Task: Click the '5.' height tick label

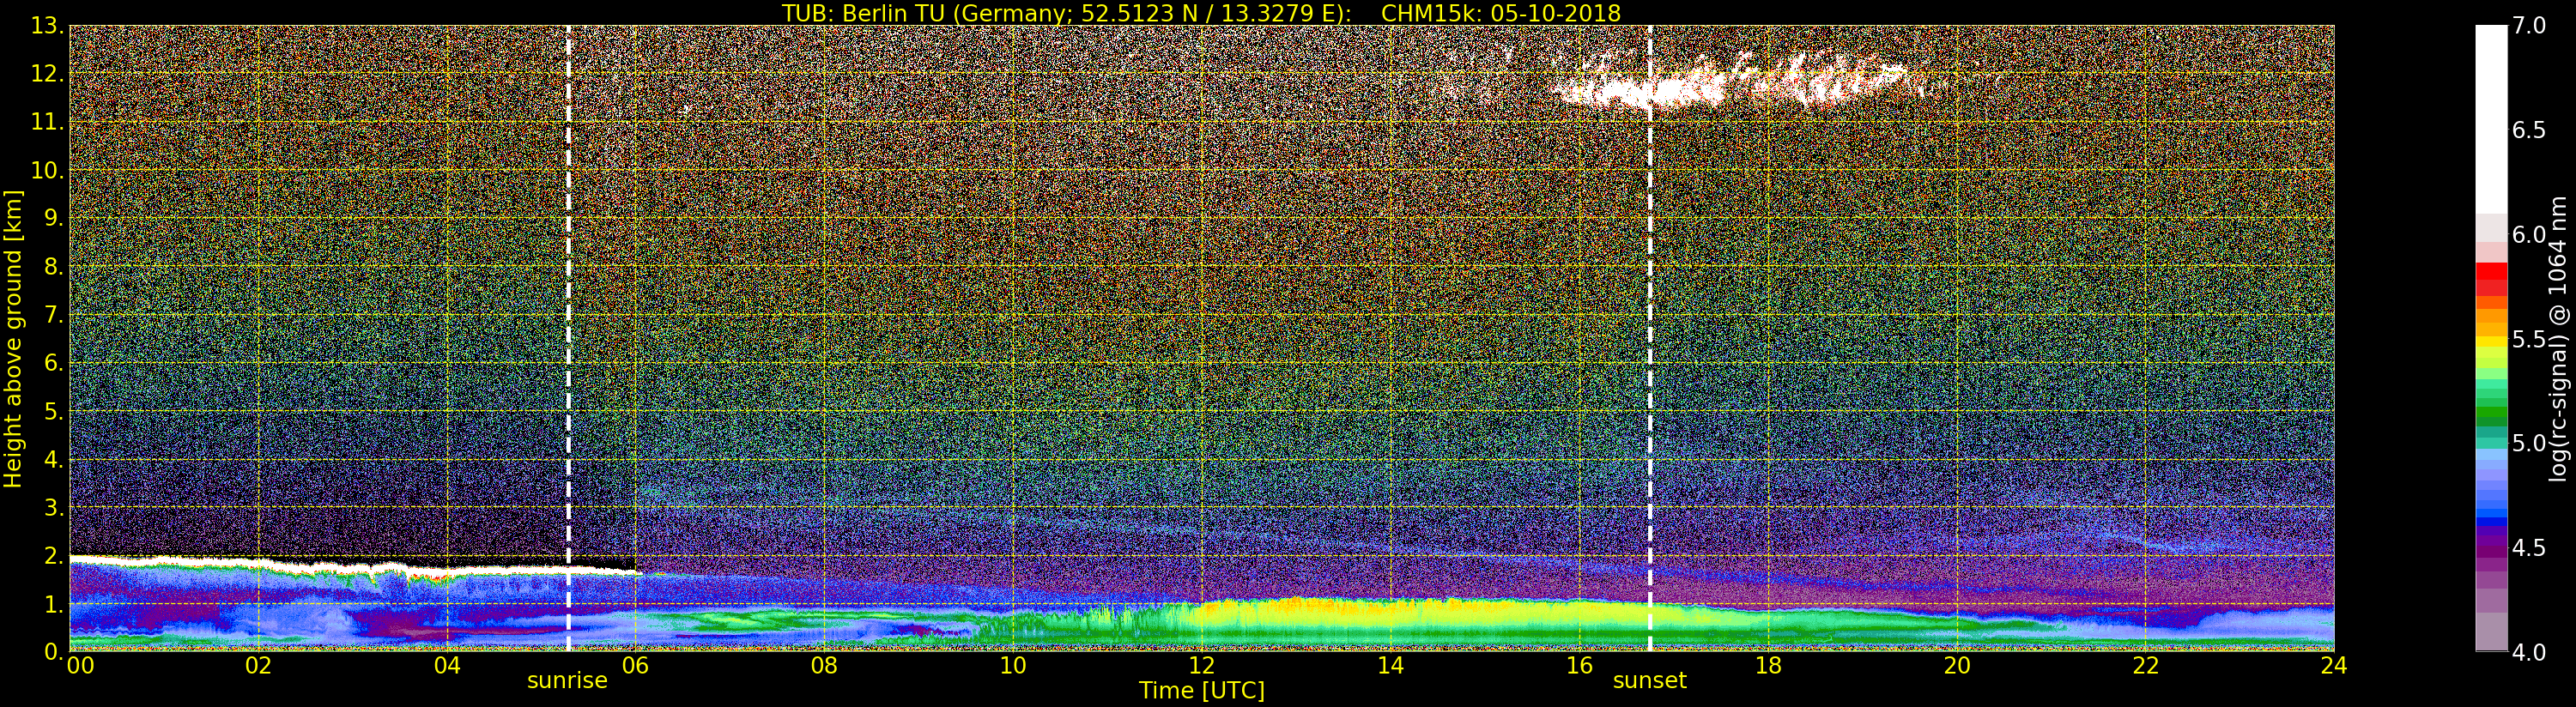Action: click(x=53, y=411)
